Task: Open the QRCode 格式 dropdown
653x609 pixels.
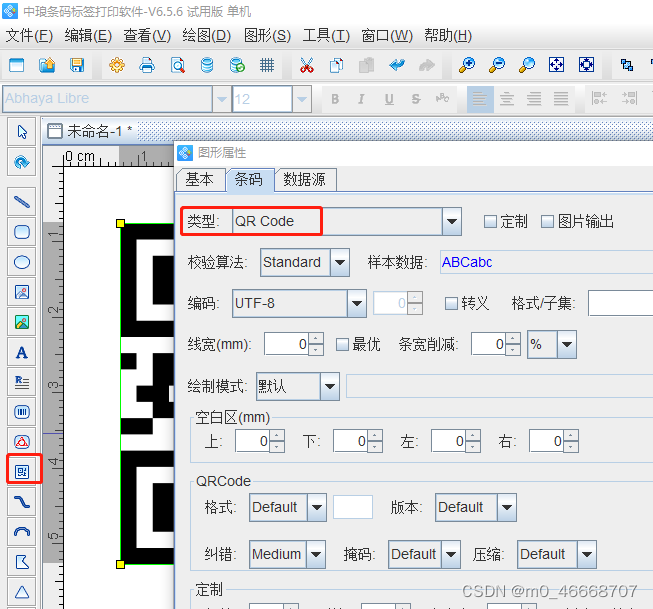Action: (x=317, y=507)
